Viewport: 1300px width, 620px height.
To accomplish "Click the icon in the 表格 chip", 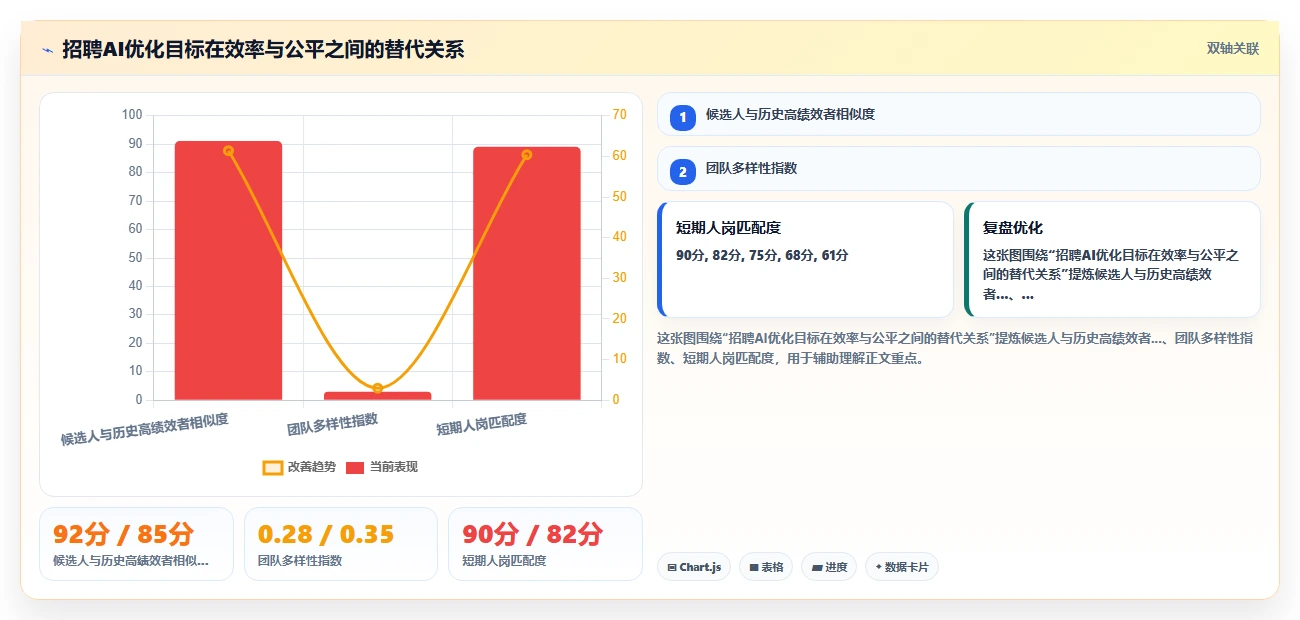I will coord(754,567).
